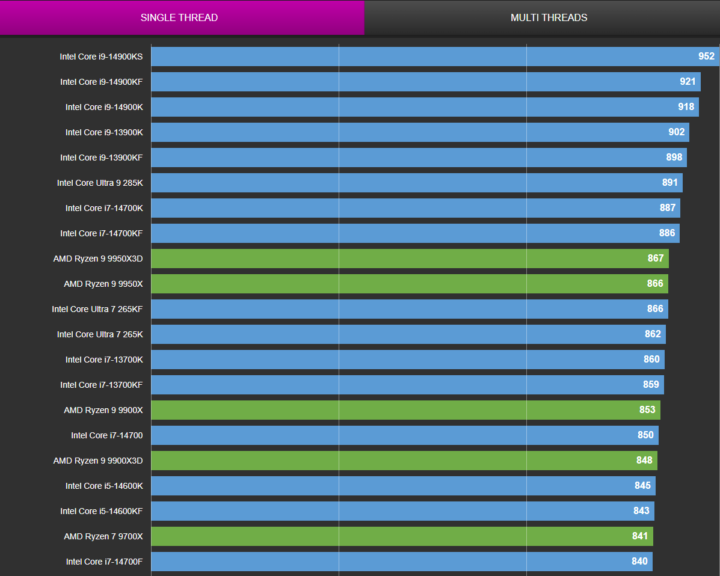Select the bar showing score 887

pyautogui.click(x=415, y=208)
